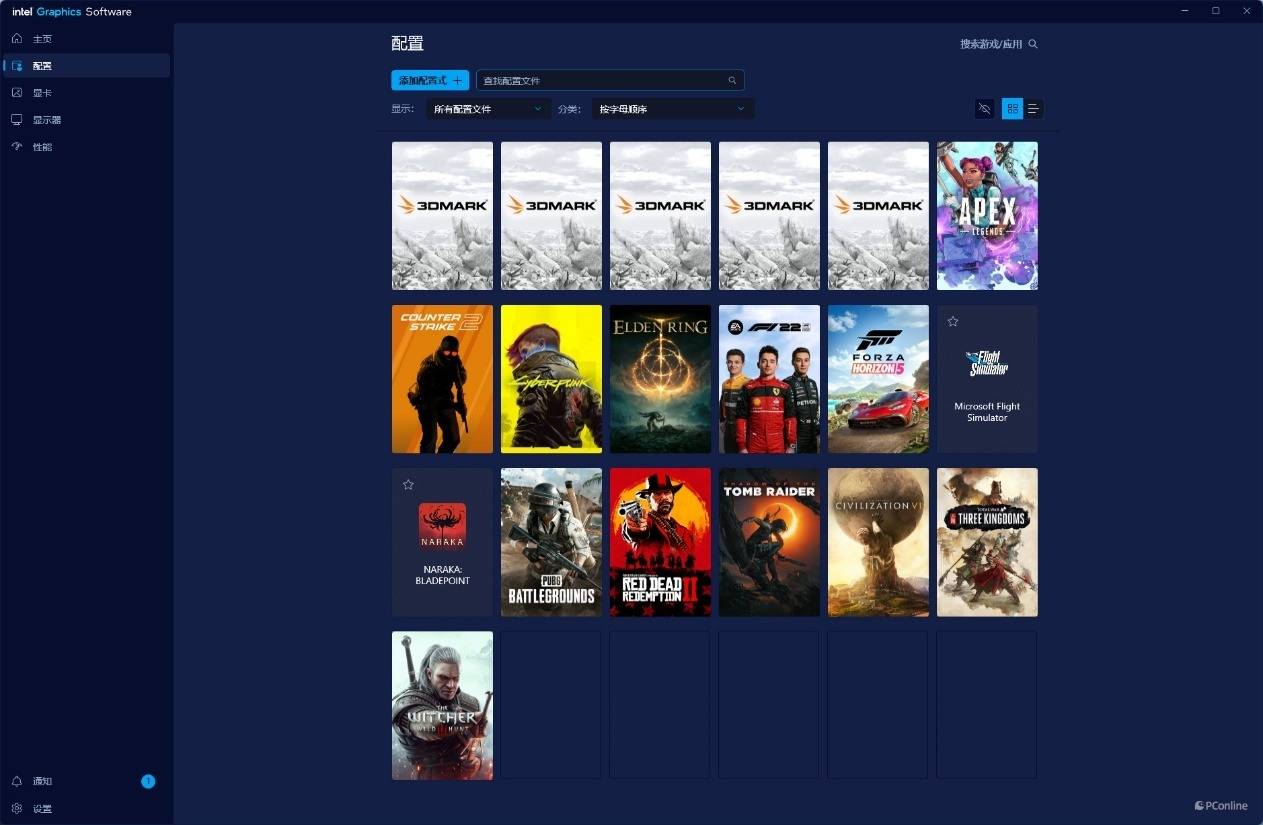Click the magnifier icon in profile search box
The image size is (1263, 825).
coord(732,80)
